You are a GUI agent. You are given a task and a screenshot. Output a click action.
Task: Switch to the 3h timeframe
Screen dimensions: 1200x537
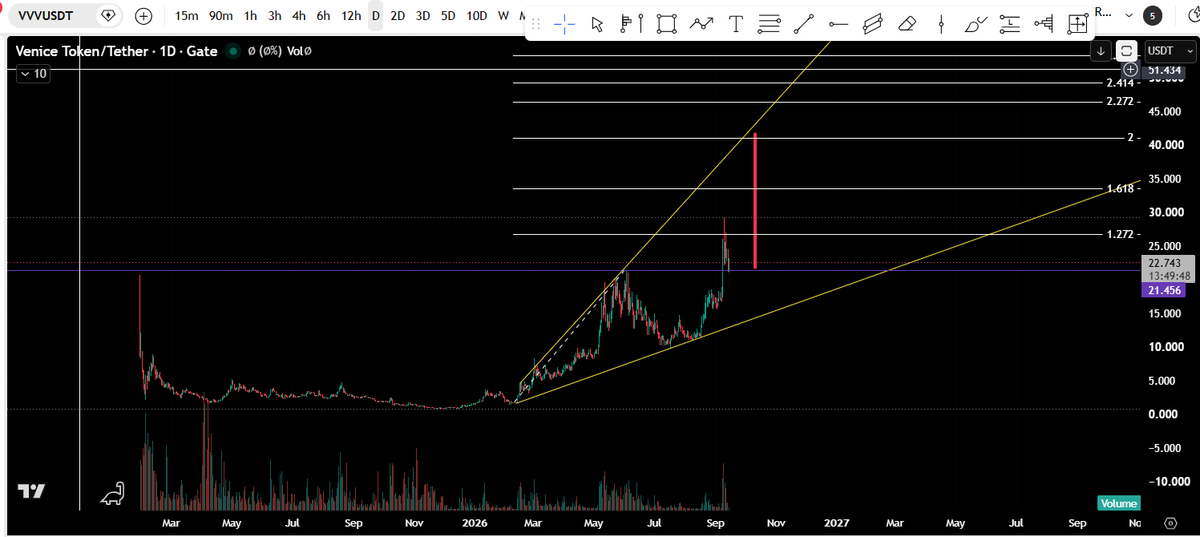click(x=275, y=16)
